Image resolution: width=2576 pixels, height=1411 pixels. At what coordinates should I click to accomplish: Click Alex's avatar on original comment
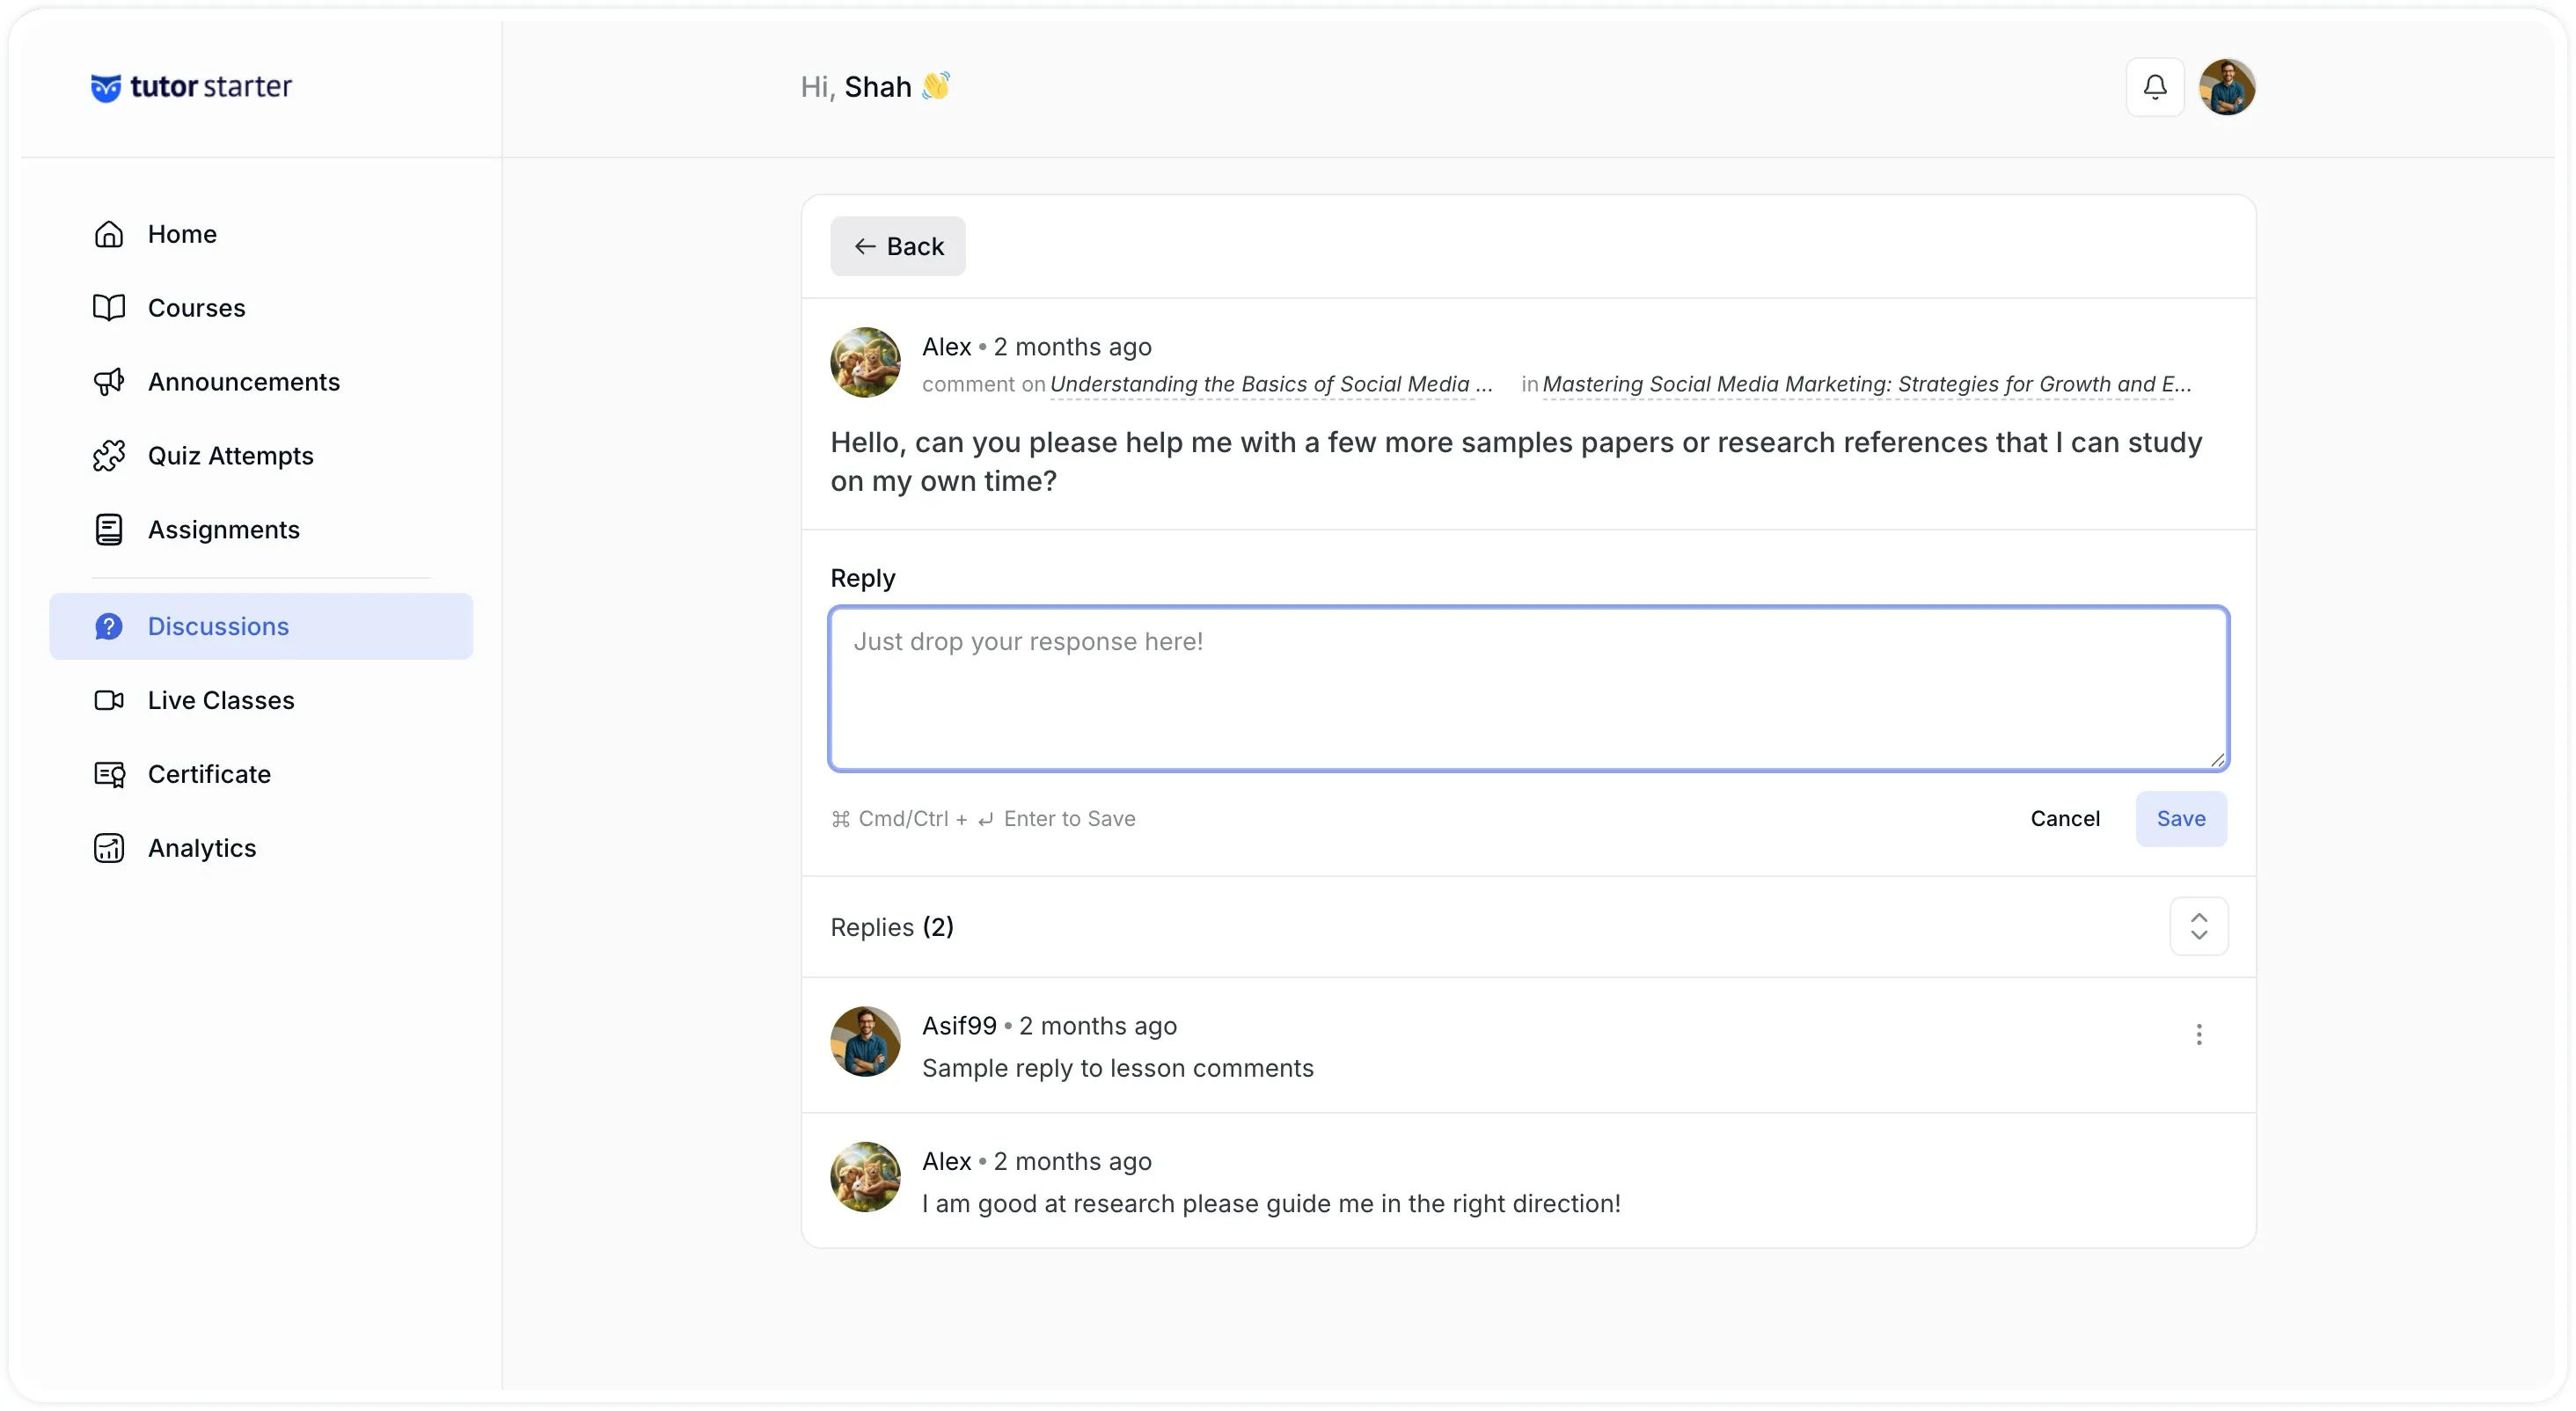point(865,362)
